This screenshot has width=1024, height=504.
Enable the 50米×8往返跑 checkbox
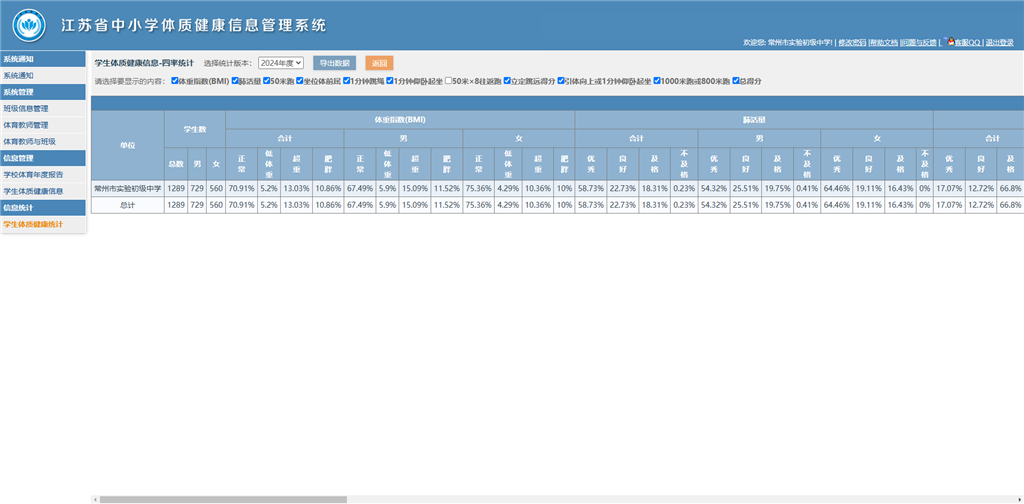click(448, 80)
